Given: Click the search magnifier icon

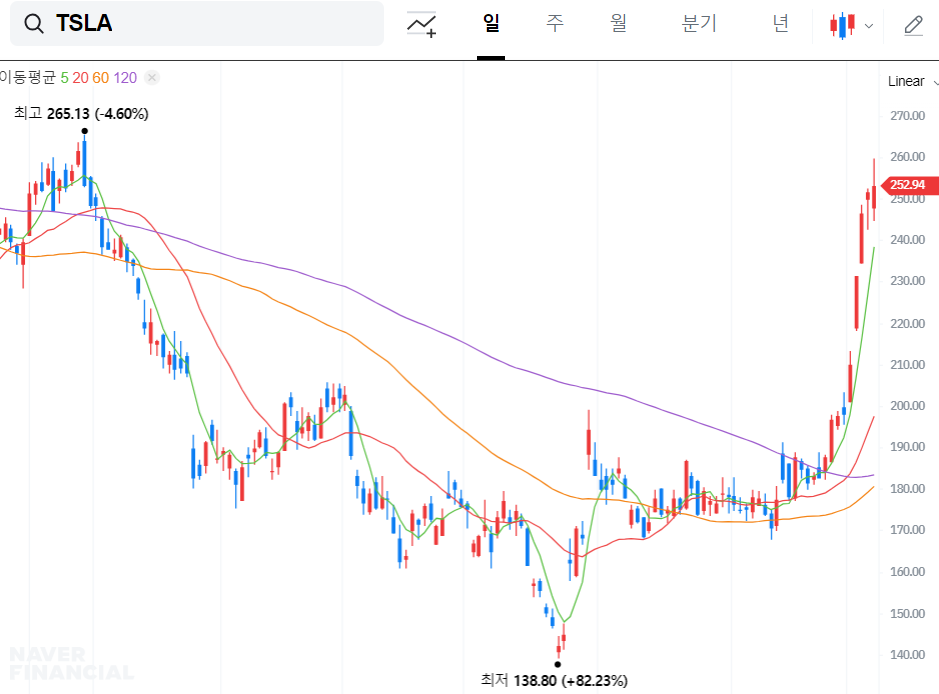Looking at the screenshot, I should (34, 24).
